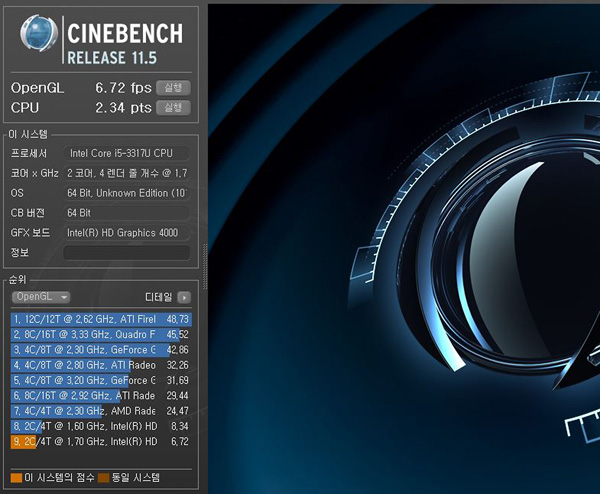The height and width of the screenshot is (494, 600).
Task: Select rank 9 2C/4T 1.70 GHz entry
Action: coord(101,442)
